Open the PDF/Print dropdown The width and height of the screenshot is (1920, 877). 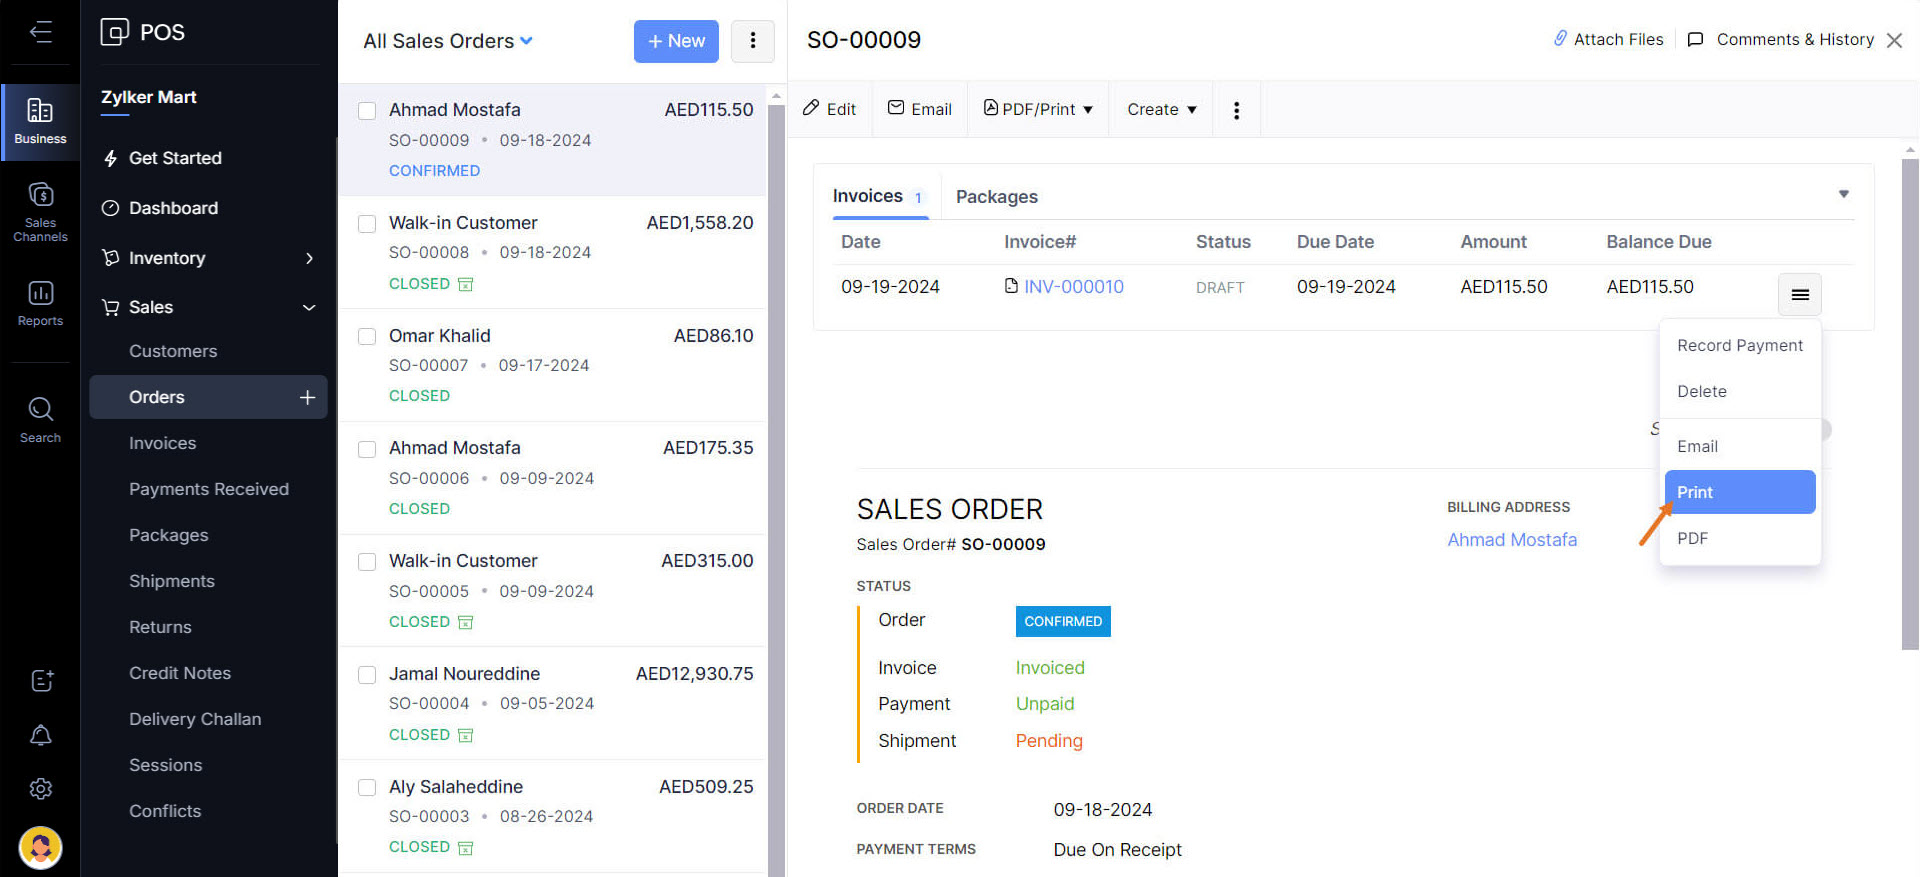point(1038,109)
